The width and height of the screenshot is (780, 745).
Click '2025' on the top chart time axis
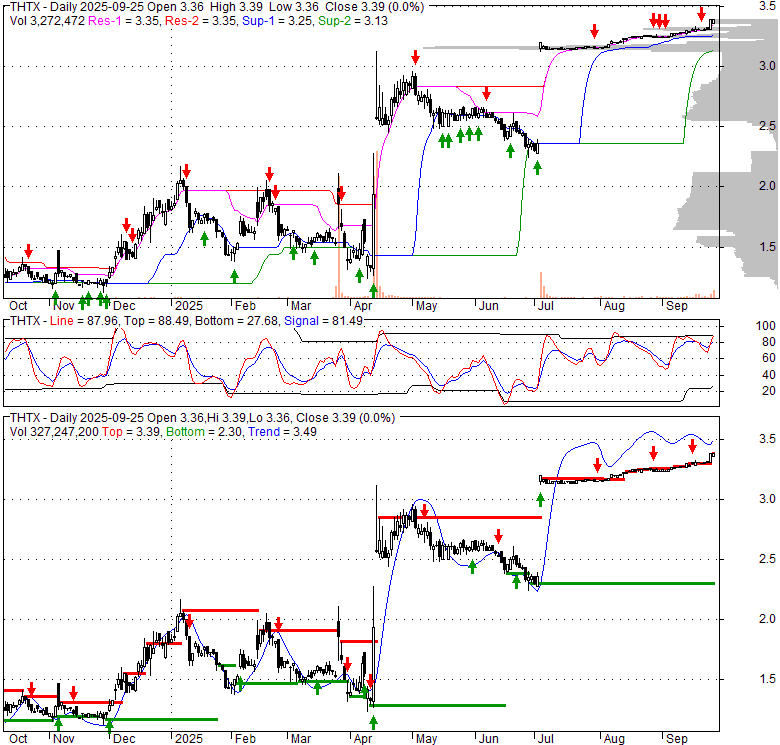point(189,306)
